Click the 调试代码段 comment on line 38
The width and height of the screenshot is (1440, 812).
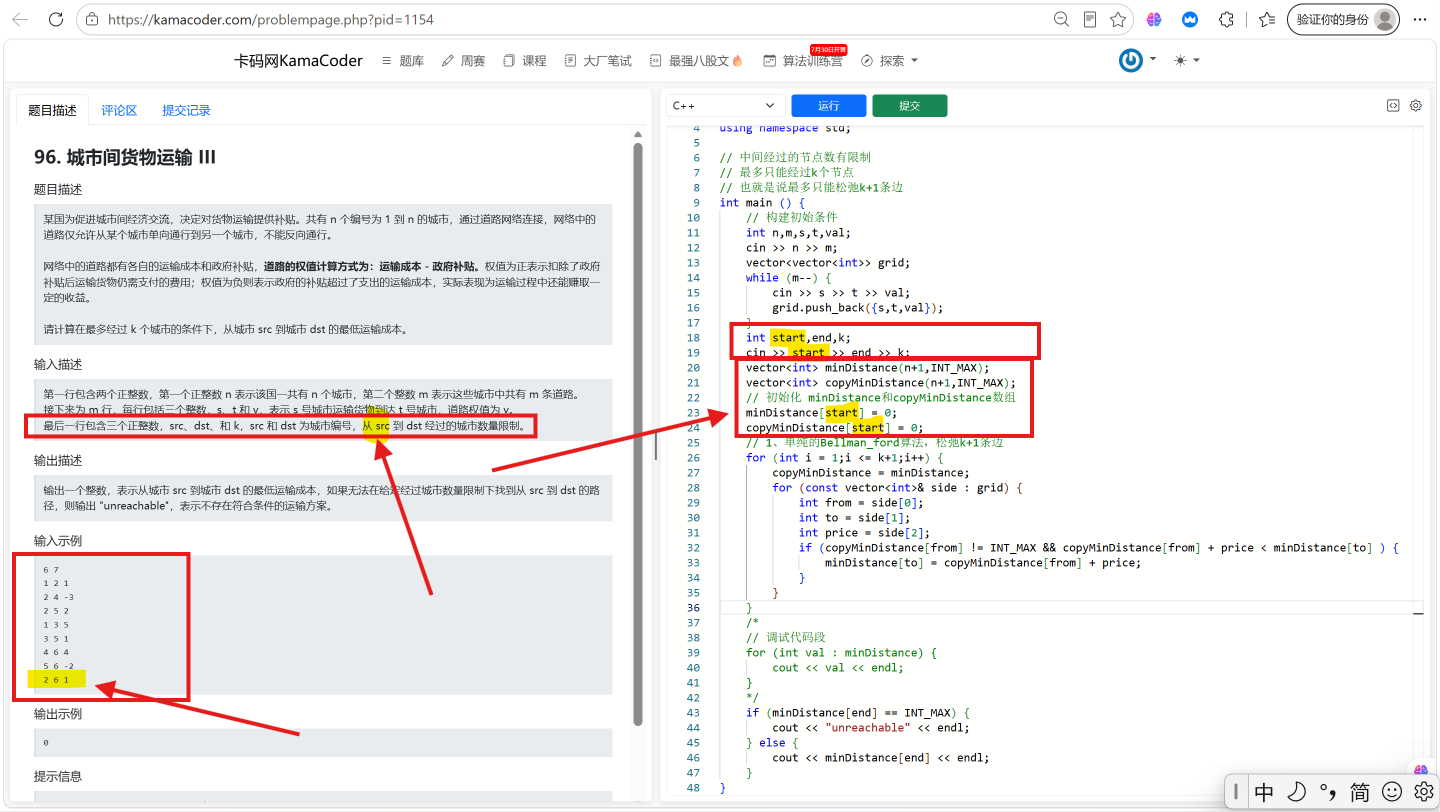coord(786,638)
